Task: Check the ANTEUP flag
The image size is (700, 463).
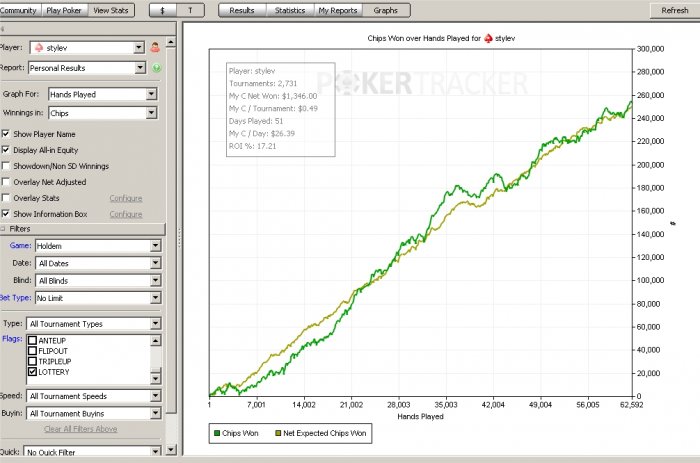Action: (x=32, y=340)
